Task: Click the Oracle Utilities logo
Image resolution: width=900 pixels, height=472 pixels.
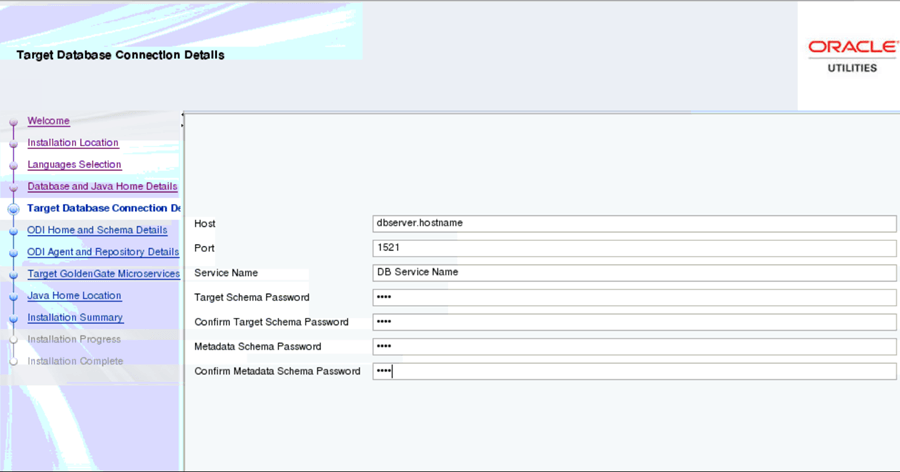Action: [x=852, y=56]
